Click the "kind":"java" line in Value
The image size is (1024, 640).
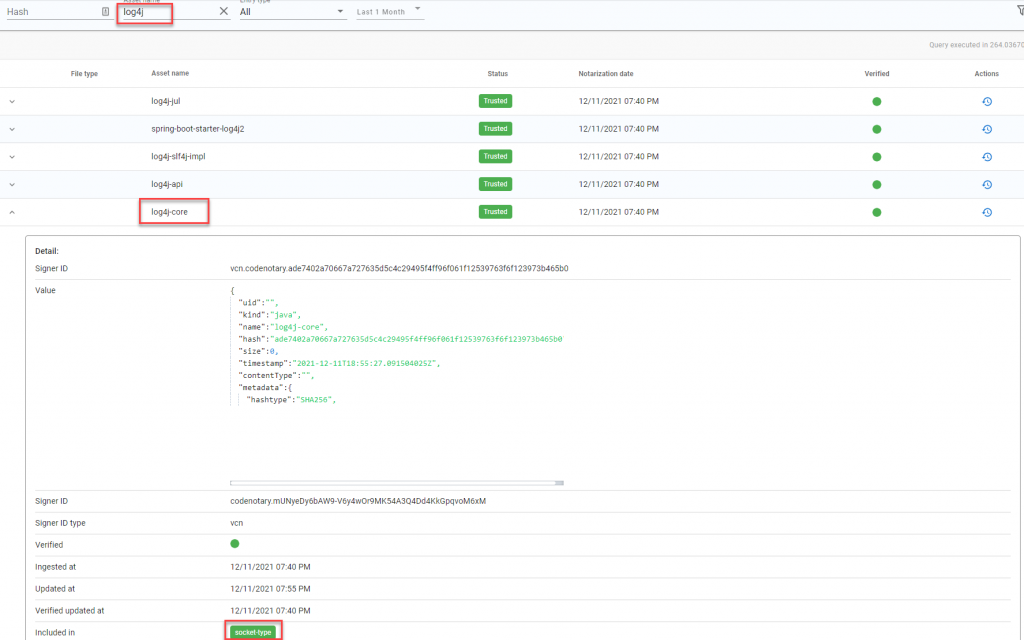[x=268, y=315]
